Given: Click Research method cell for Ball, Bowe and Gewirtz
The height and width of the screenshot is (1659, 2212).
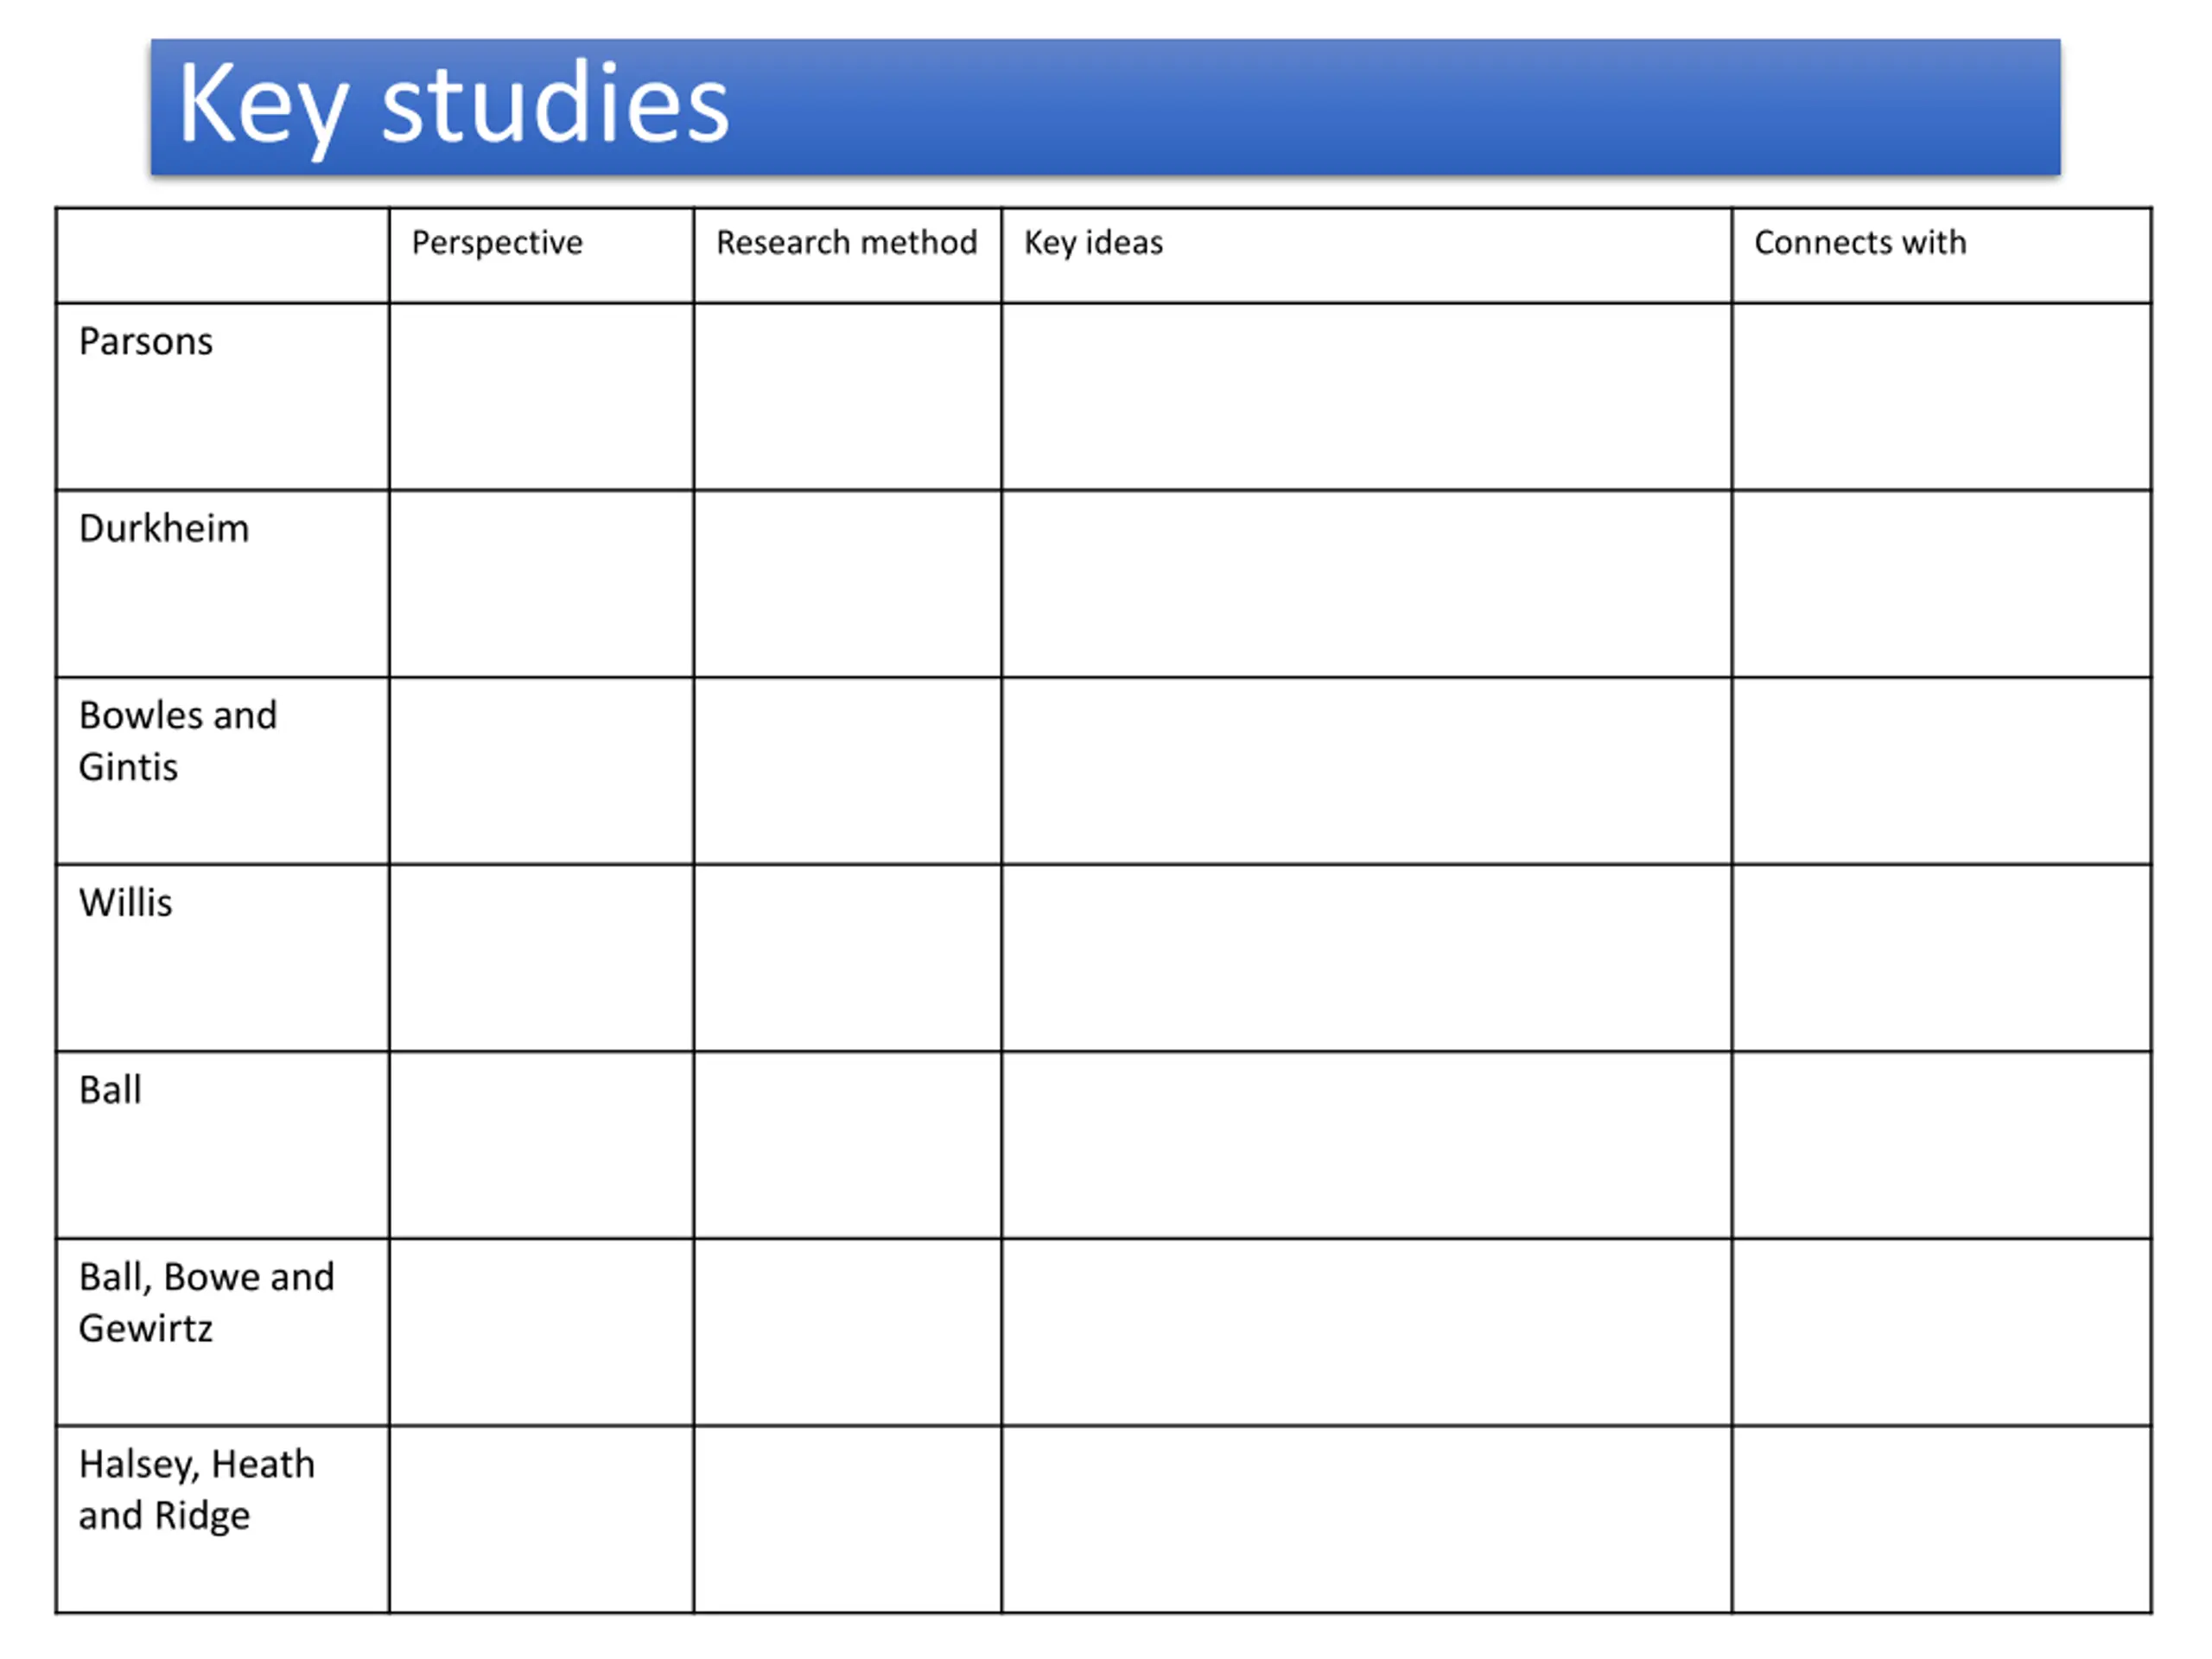Looking at the screenshot, I should pyautogui.click(x=847, y=1331).
